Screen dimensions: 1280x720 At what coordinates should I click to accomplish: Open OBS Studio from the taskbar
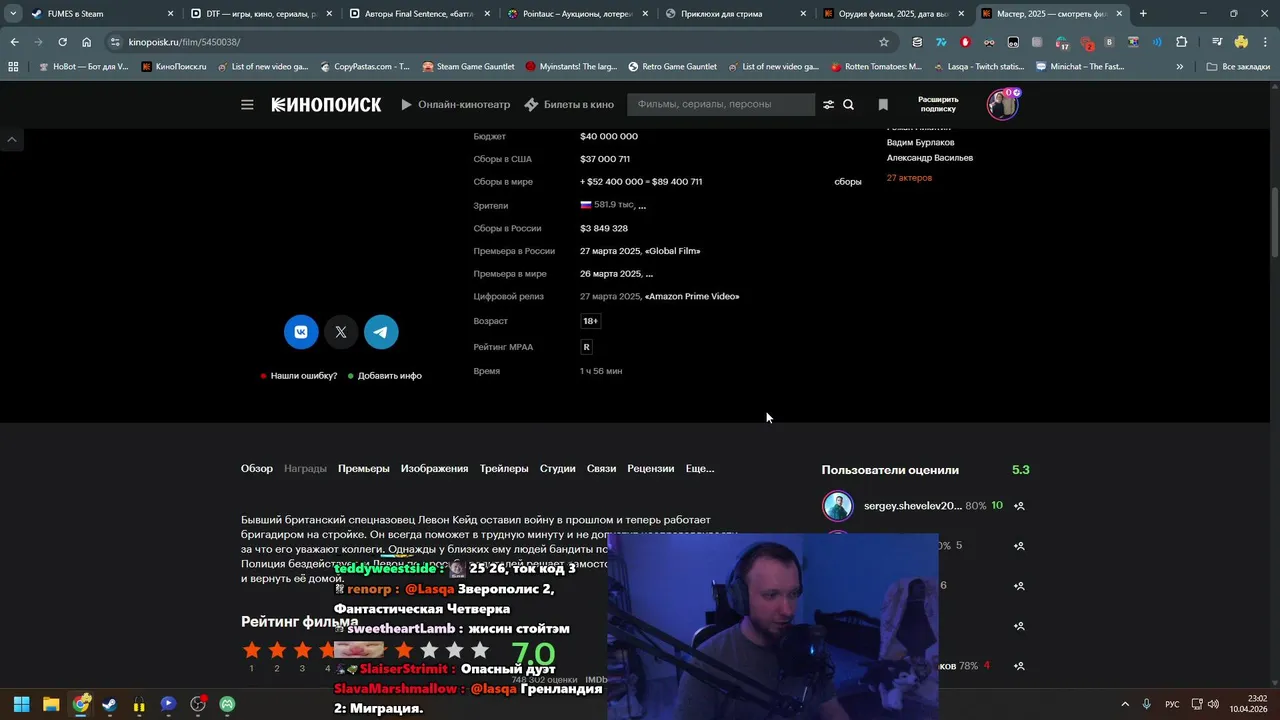coord(198,704)
